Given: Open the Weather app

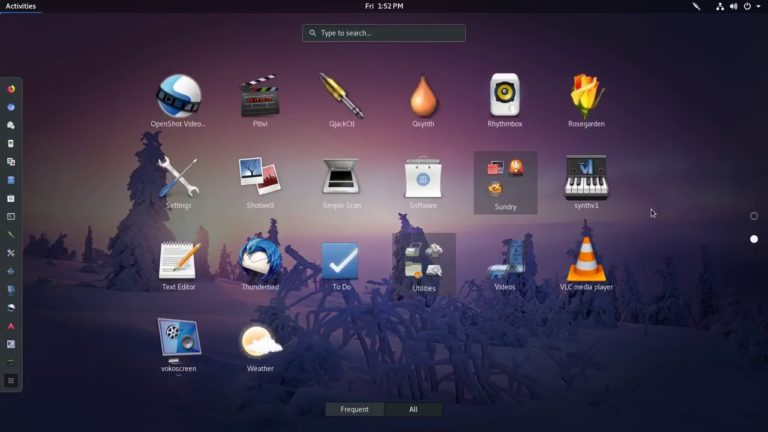Looking at the screenshot, I should 260,346.
